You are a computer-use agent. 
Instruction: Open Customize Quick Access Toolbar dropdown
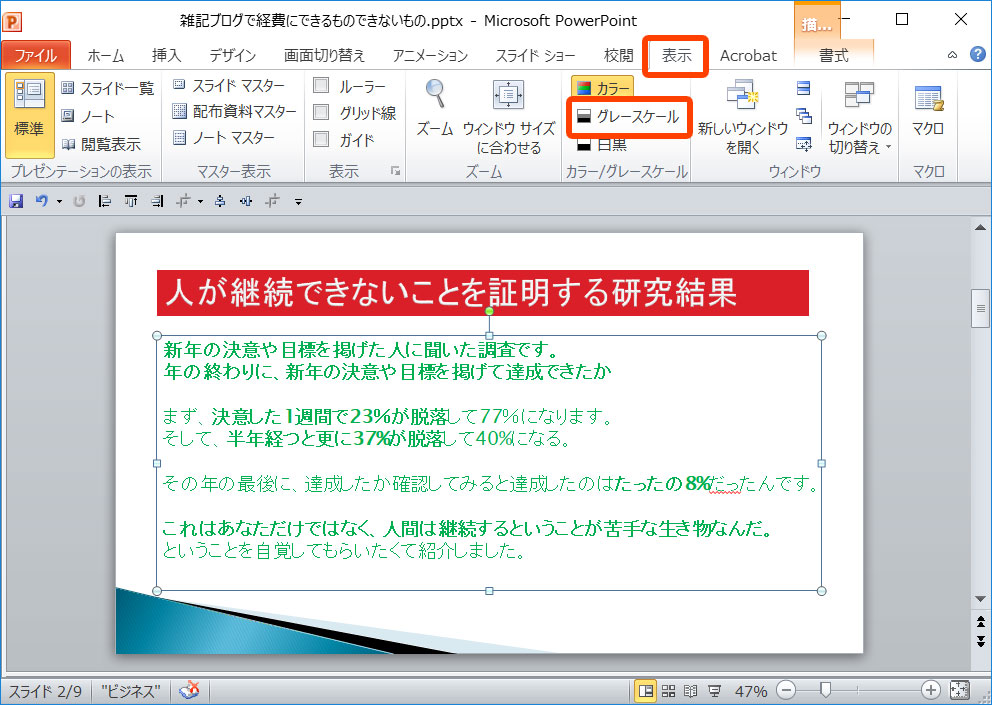[298, 202]
